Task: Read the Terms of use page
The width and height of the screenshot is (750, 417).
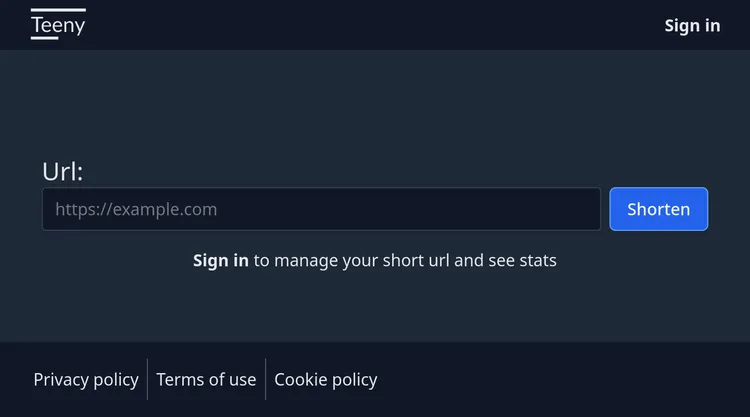Action: point(206,380)
